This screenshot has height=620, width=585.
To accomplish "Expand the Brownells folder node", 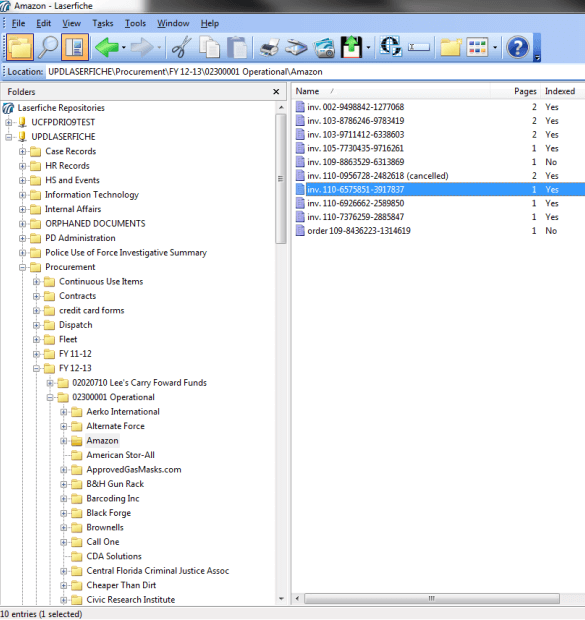I will pos(64,527).
